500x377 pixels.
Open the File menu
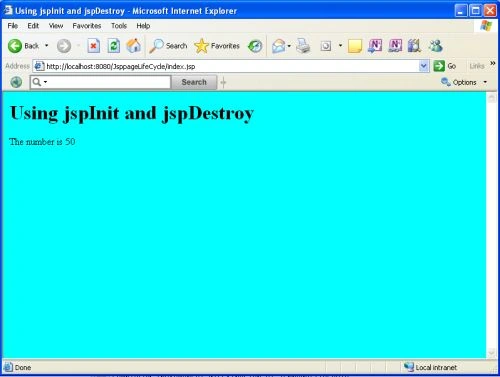click(x=13, y=26)
